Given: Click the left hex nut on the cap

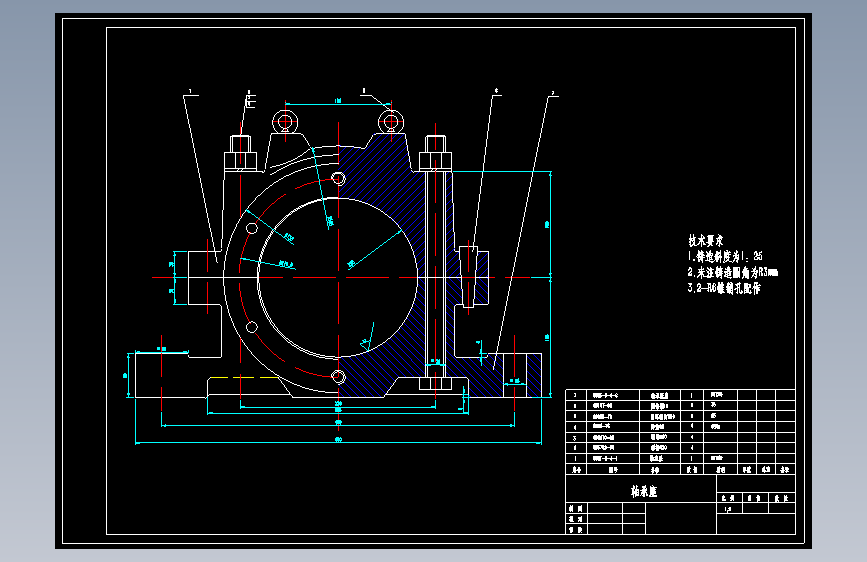Looking at the screenshot, I should click(240, 154).
